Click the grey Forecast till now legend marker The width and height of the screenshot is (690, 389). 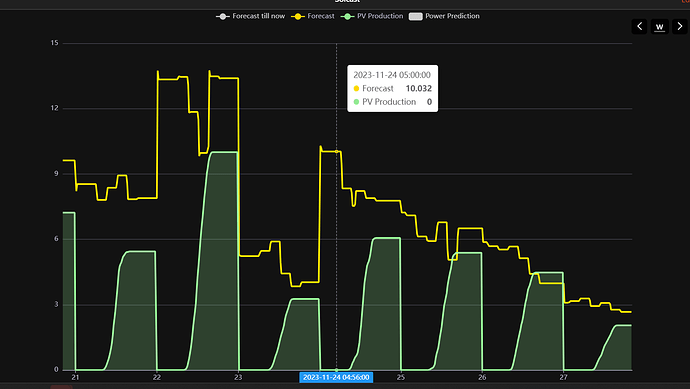click(223, 17)
